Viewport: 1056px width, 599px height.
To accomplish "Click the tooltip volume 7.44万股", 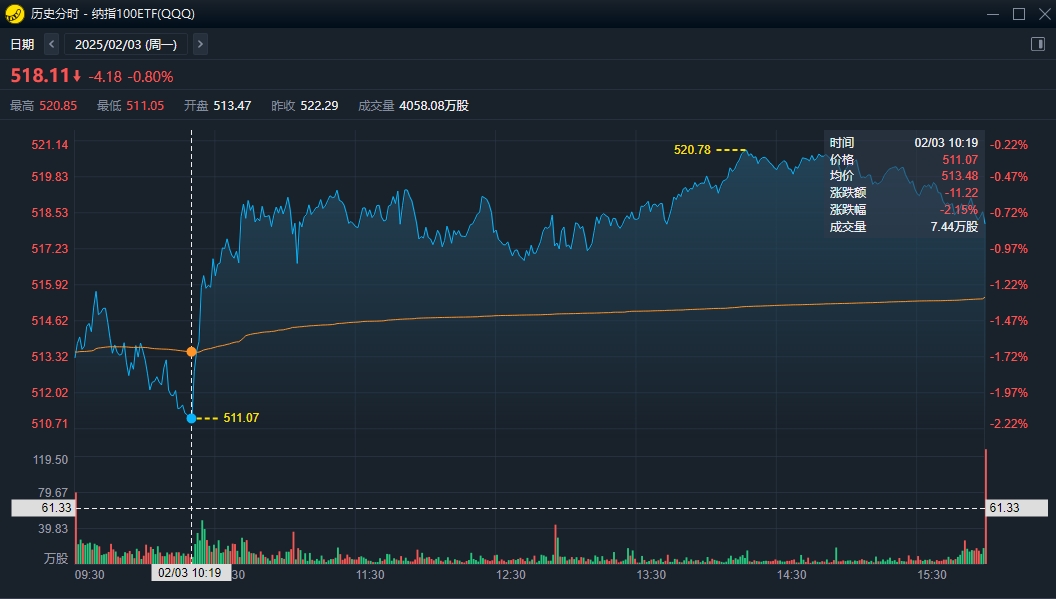I will [954, 226].
